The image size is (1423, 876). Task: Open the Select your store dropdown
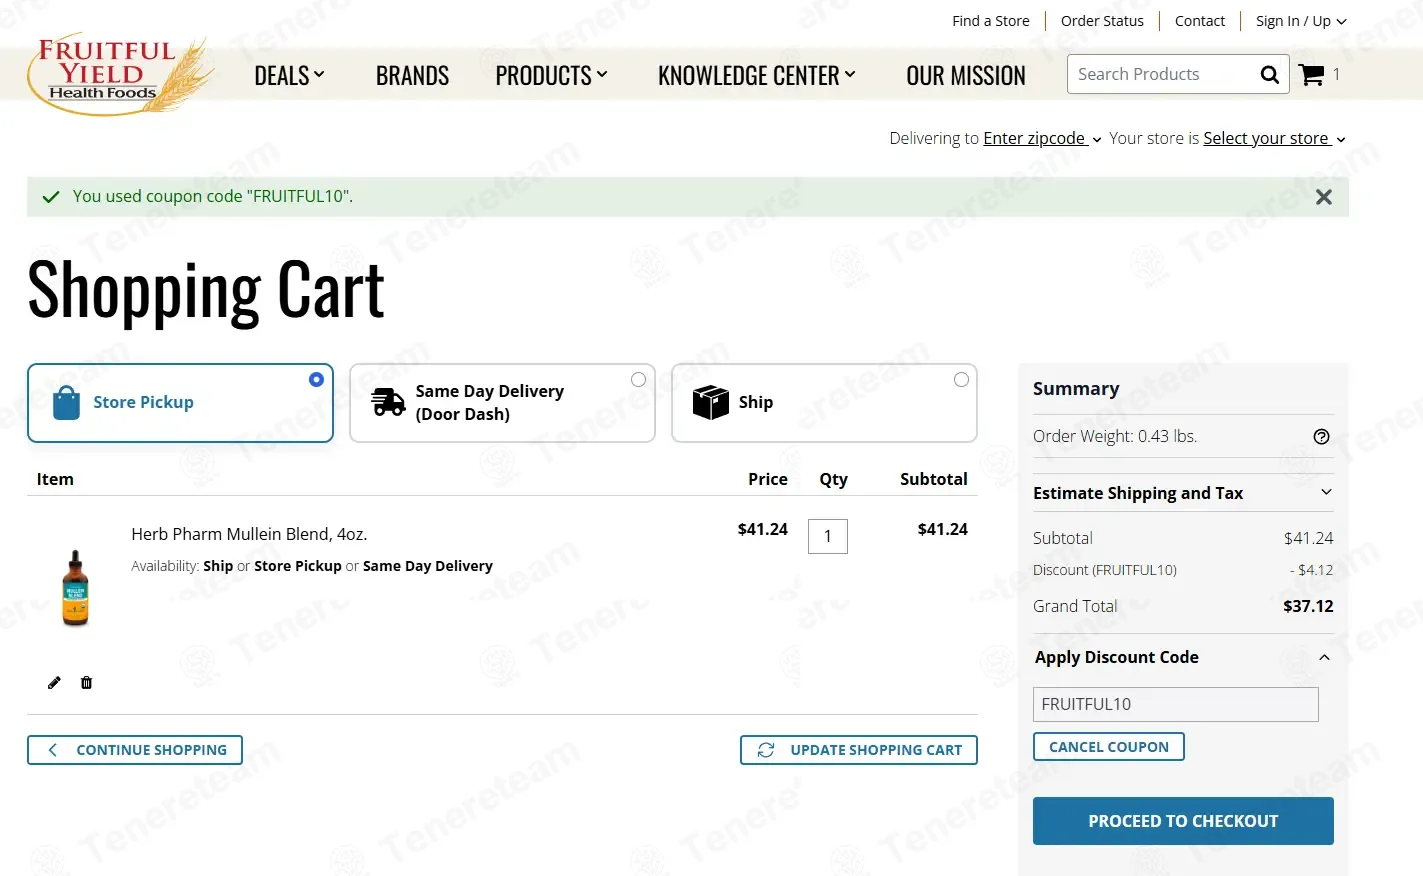(x=1274, y=138)
